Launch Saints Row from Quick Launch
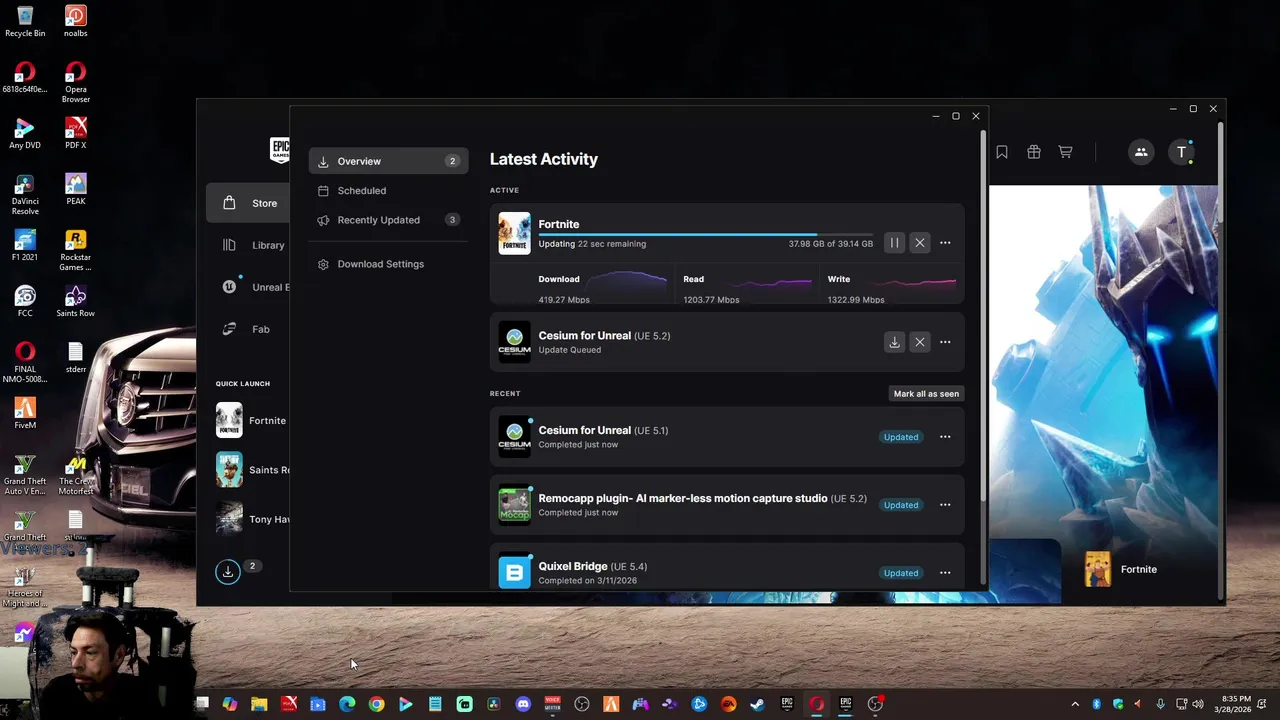Image resolution: width=1280 pixels, height=720 pixels. coord(252,470)
